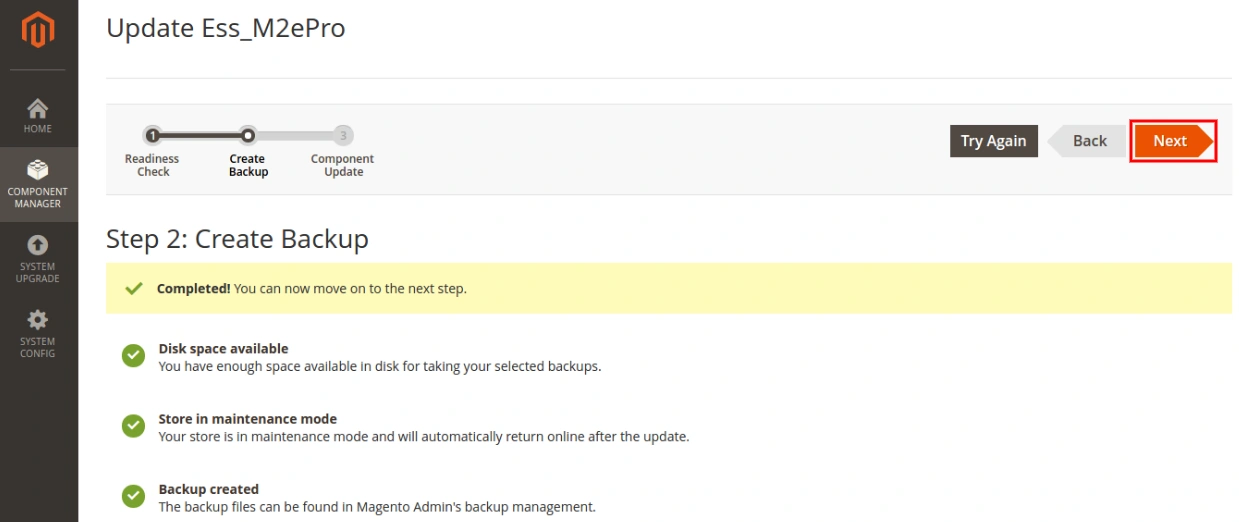Open System Config via gear icon
This screenshot has width=1239, height=522.
38,320
